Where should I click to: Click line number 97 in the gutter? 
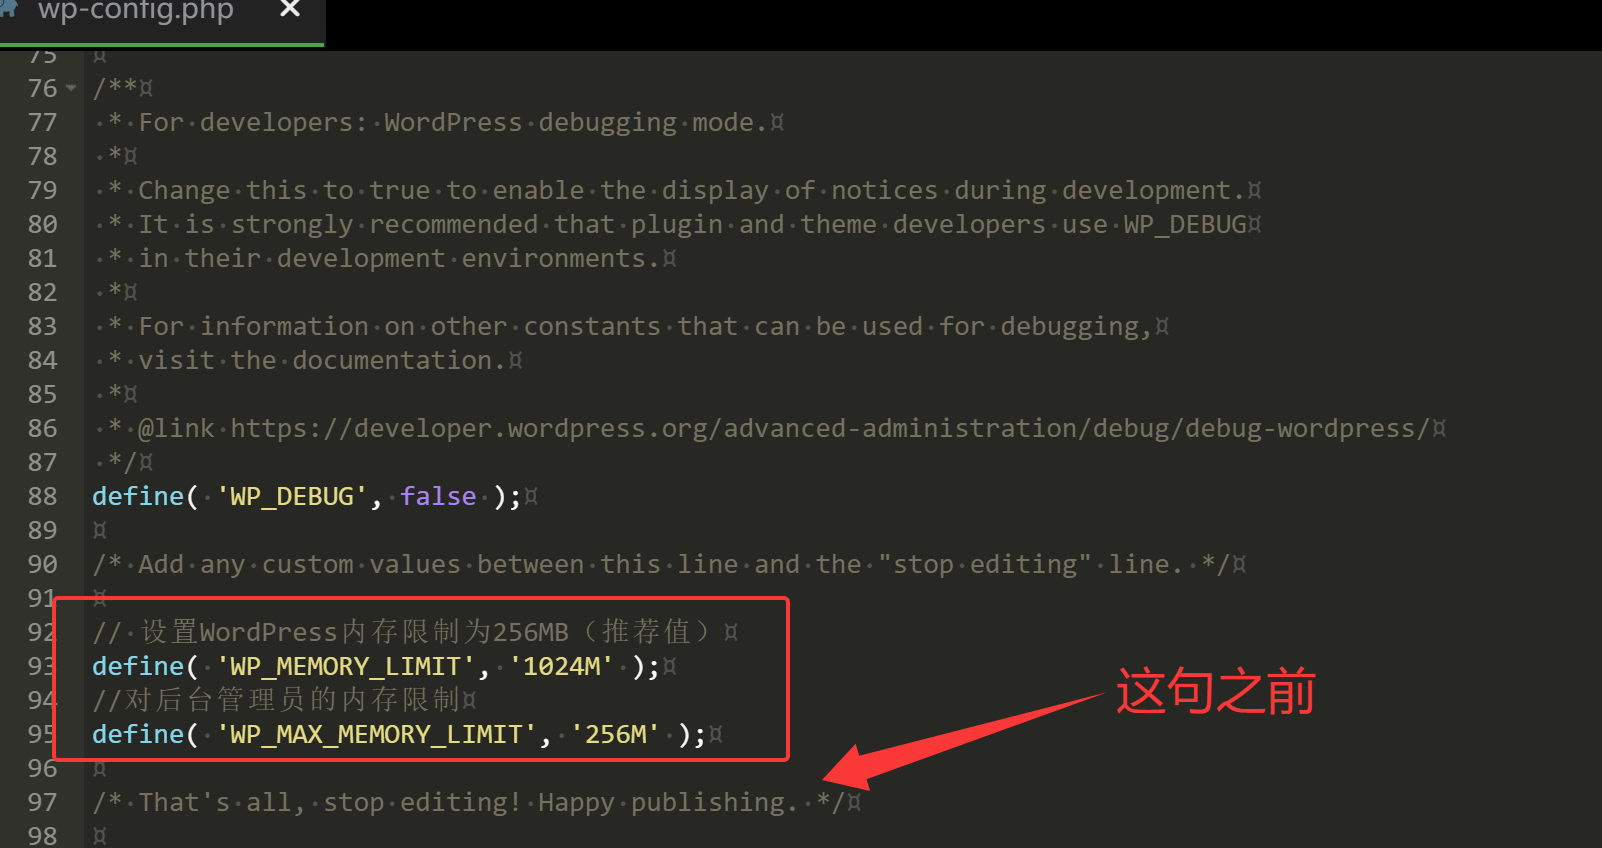[x=42, y=803]
